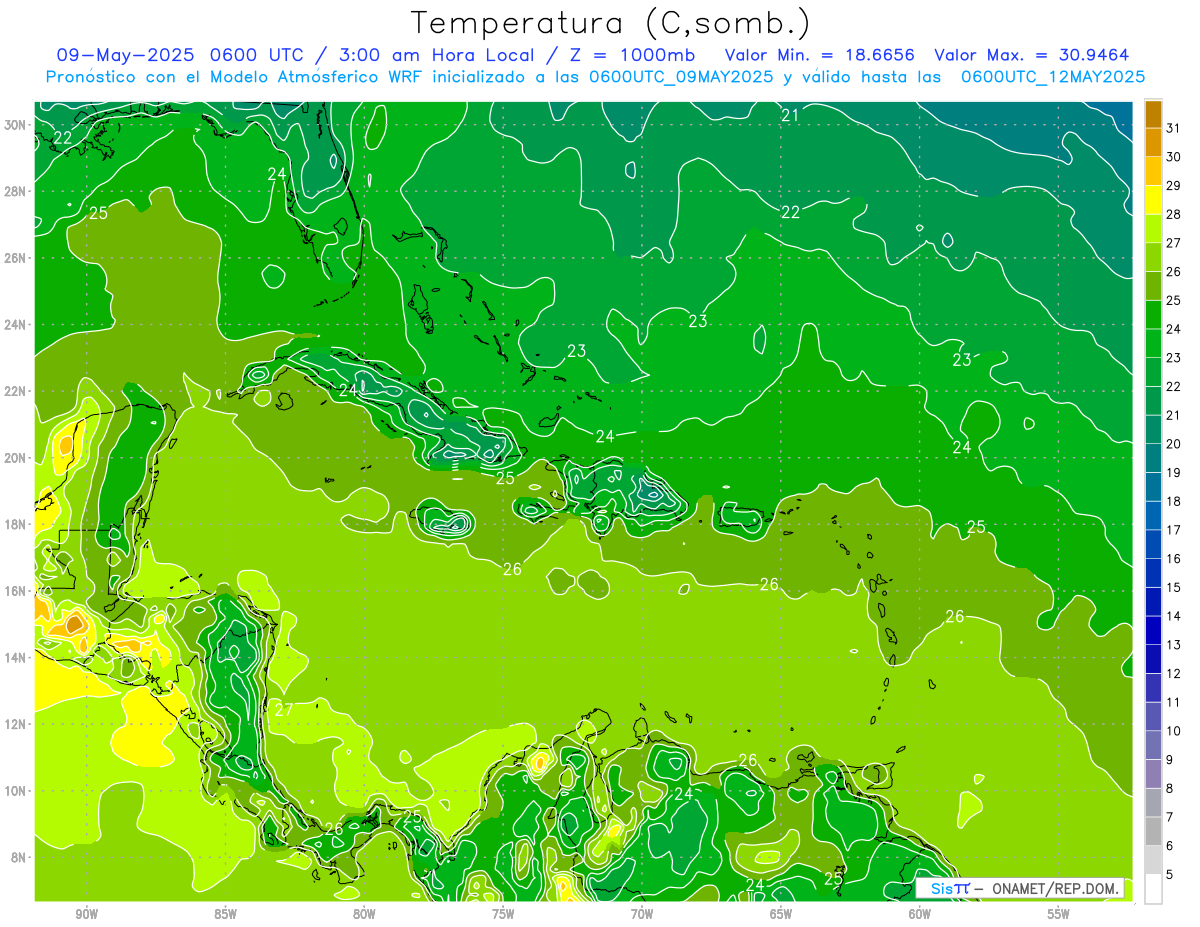
Task: Click the white swatch at the legend bottom
Action: click(1153, 889)
